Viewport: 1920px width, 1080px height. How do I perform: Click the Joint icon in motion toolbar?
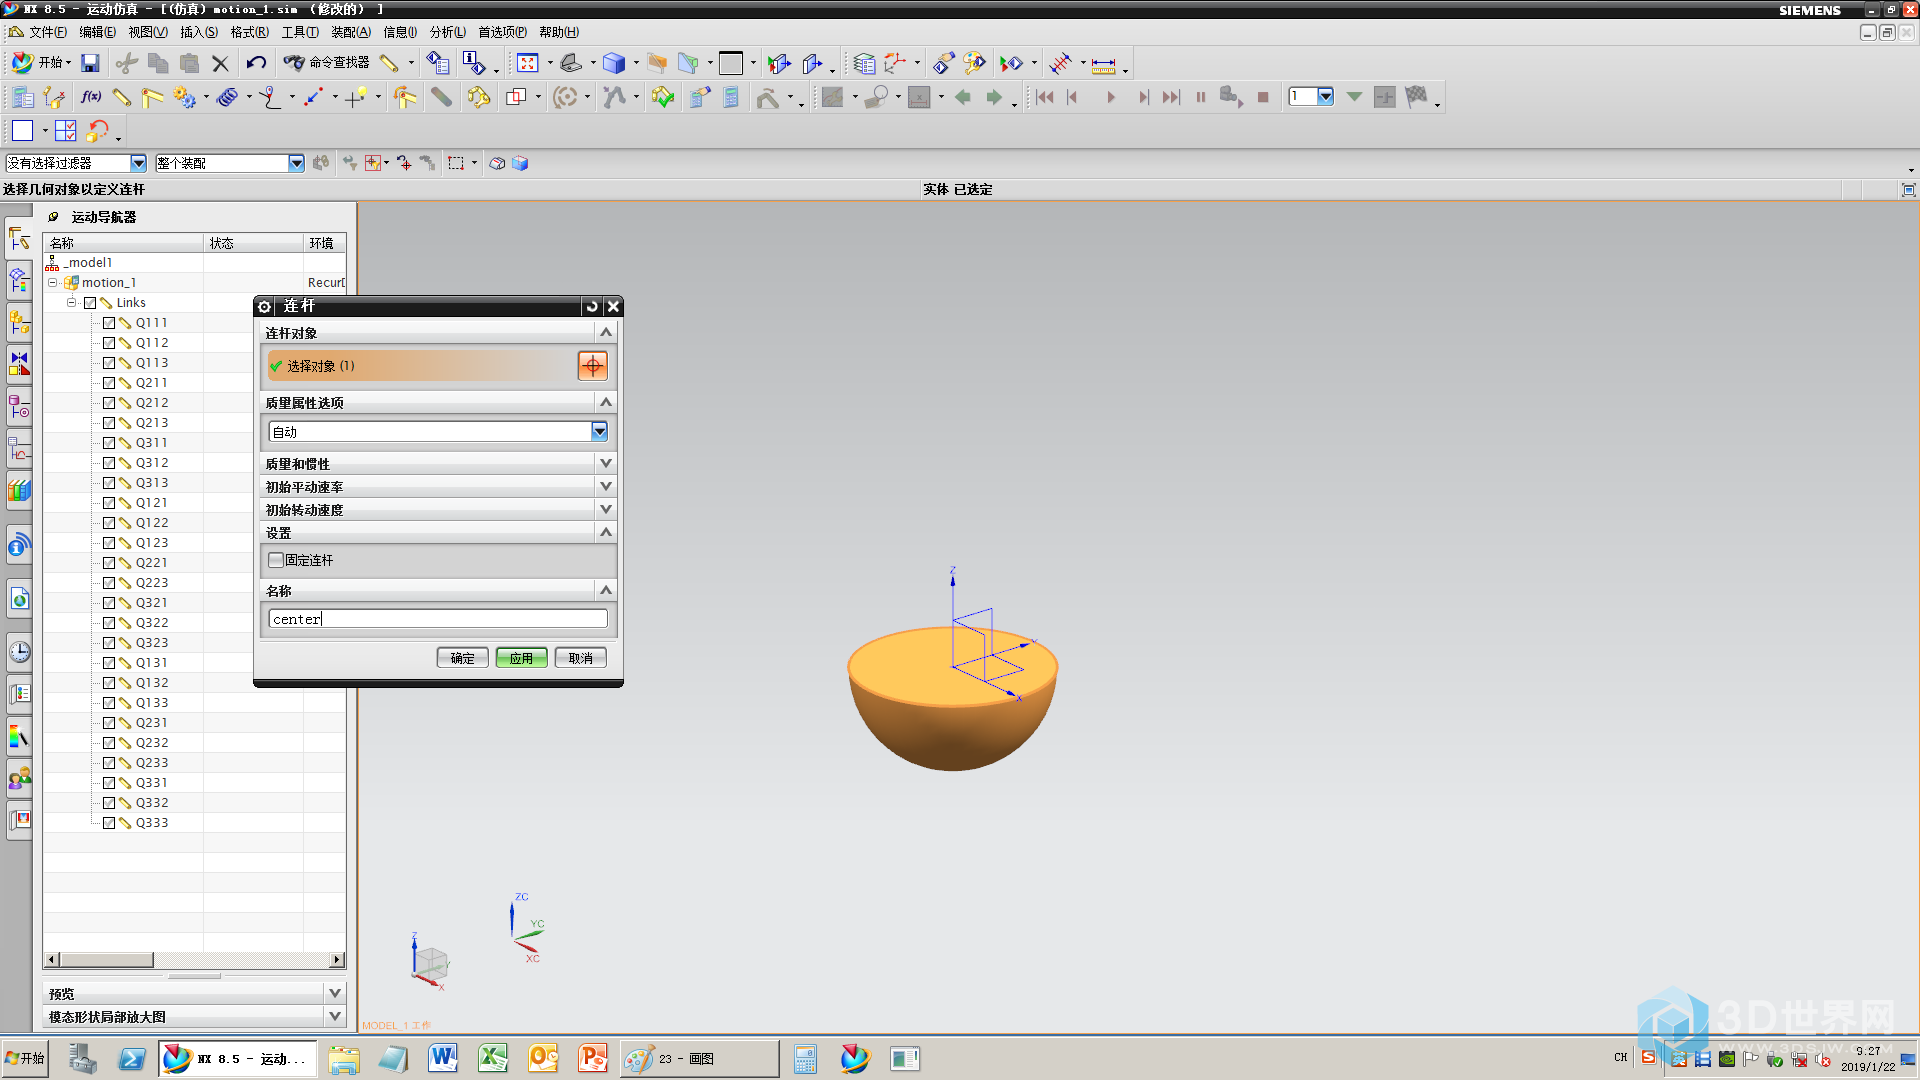tap(152, 97)
